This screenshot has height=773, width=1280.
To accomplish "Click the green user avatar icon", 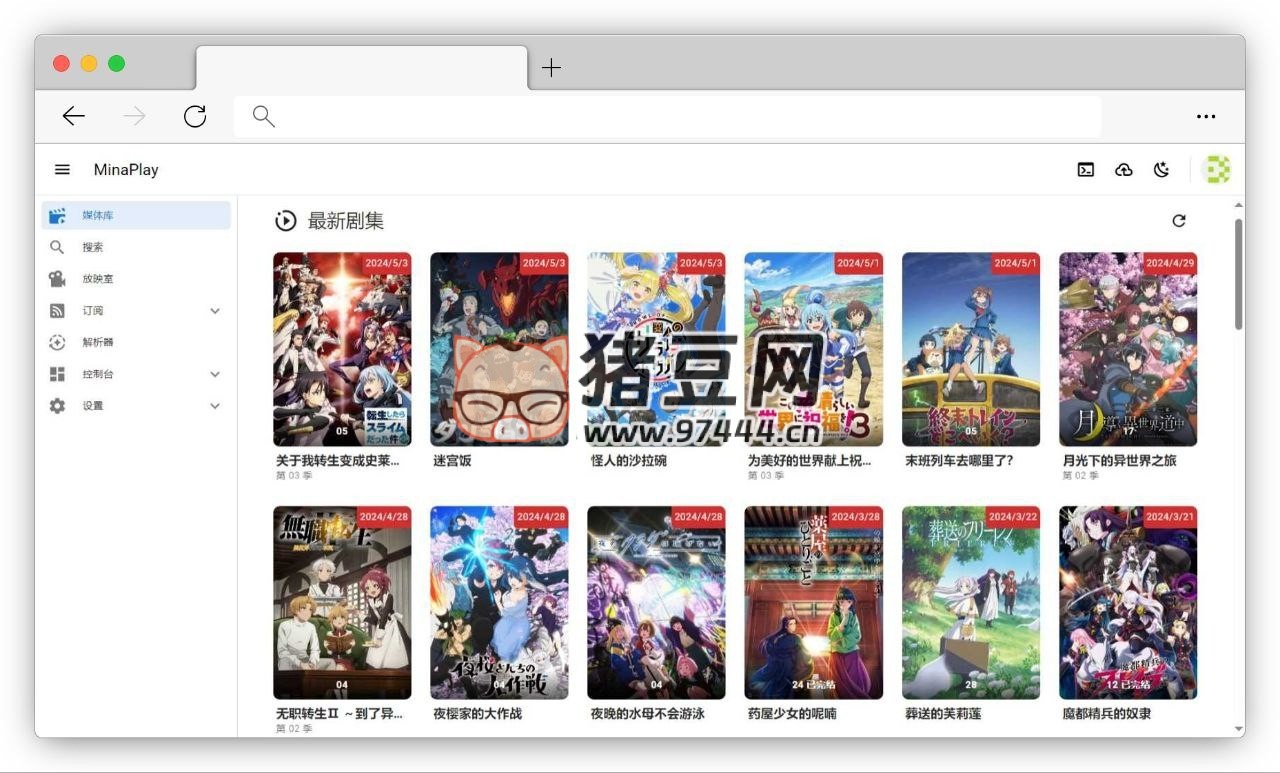I will click(1217, 170).
